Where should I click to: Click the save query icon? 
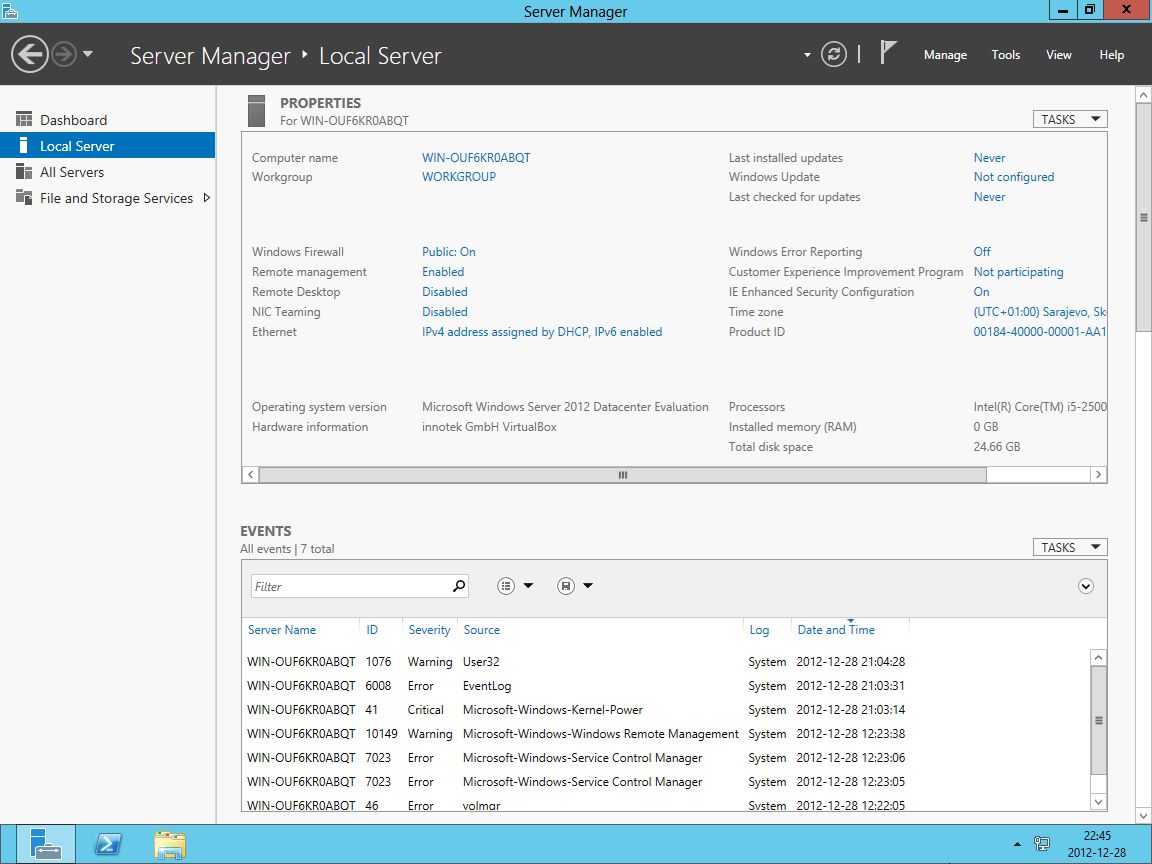click(x=565, y=586)
